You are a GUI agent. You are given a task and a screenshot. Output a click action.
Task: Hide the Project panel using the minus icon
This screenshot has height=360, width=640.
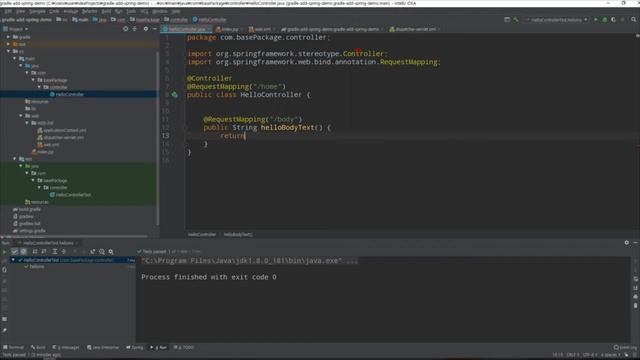tap(154, 29)
